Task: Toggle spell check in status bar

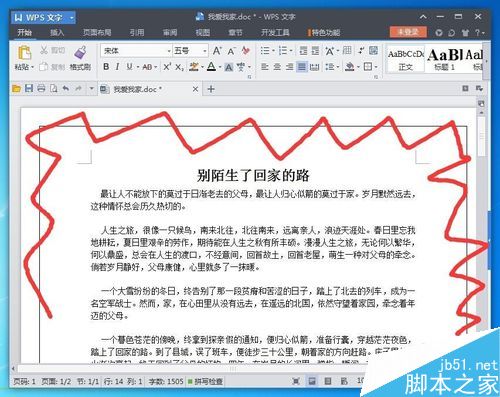Action: tap(205, 381)
